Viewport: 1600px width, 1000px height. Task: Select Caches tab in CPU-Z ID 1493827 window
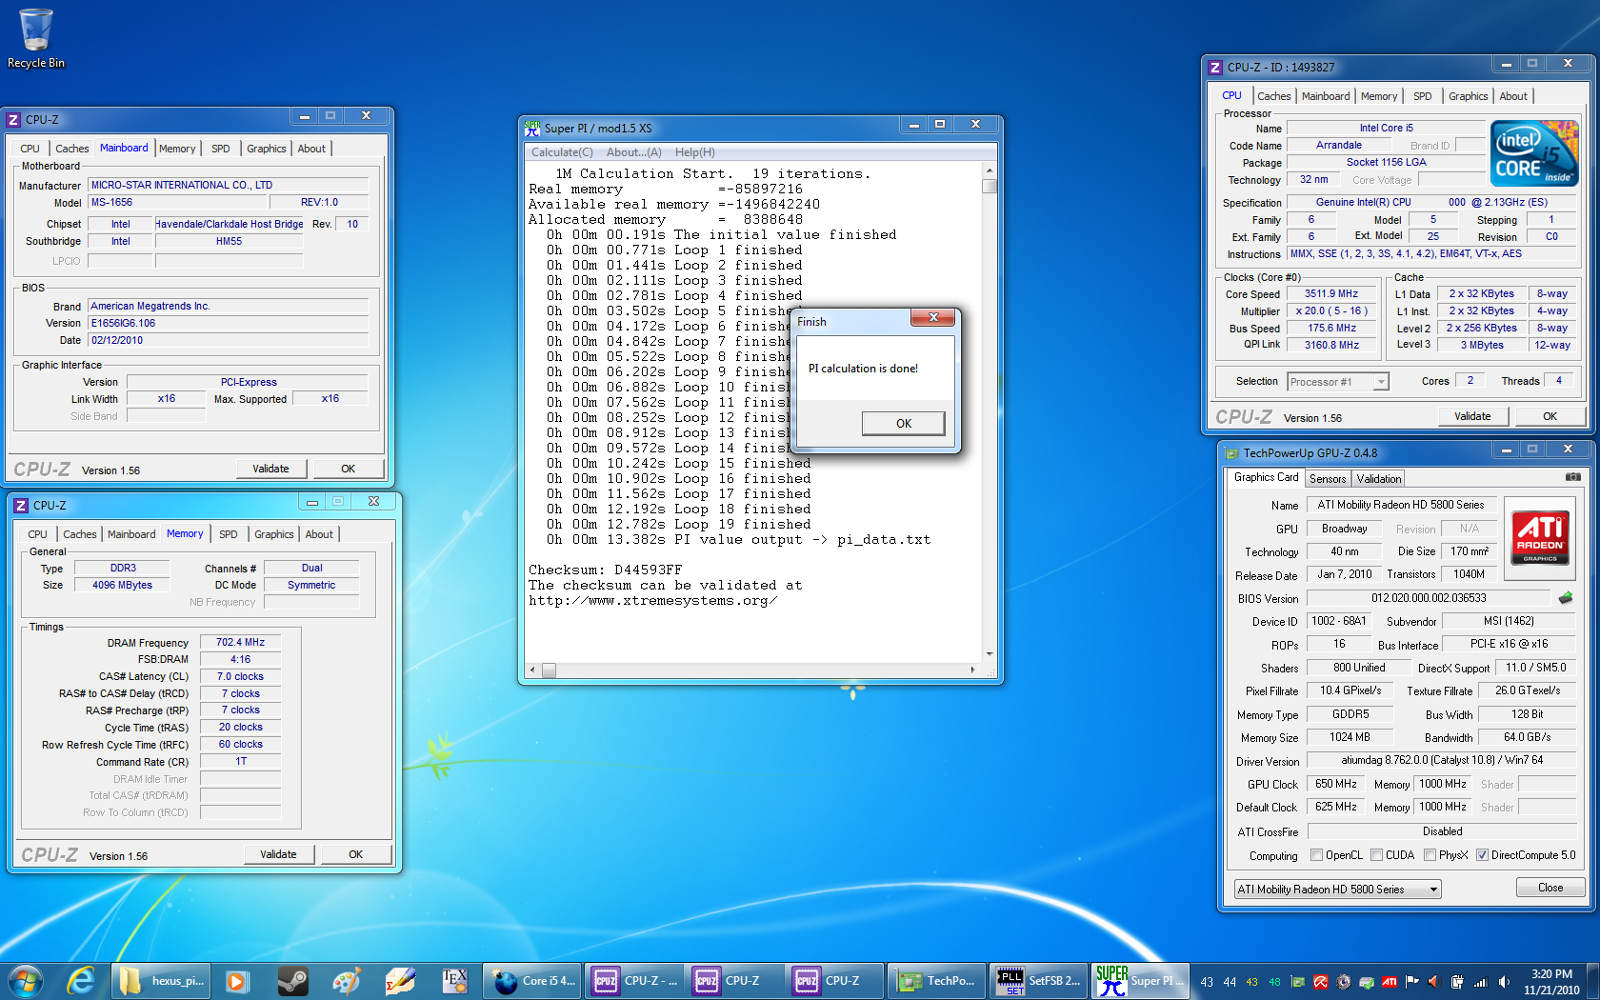[1274, 97]
